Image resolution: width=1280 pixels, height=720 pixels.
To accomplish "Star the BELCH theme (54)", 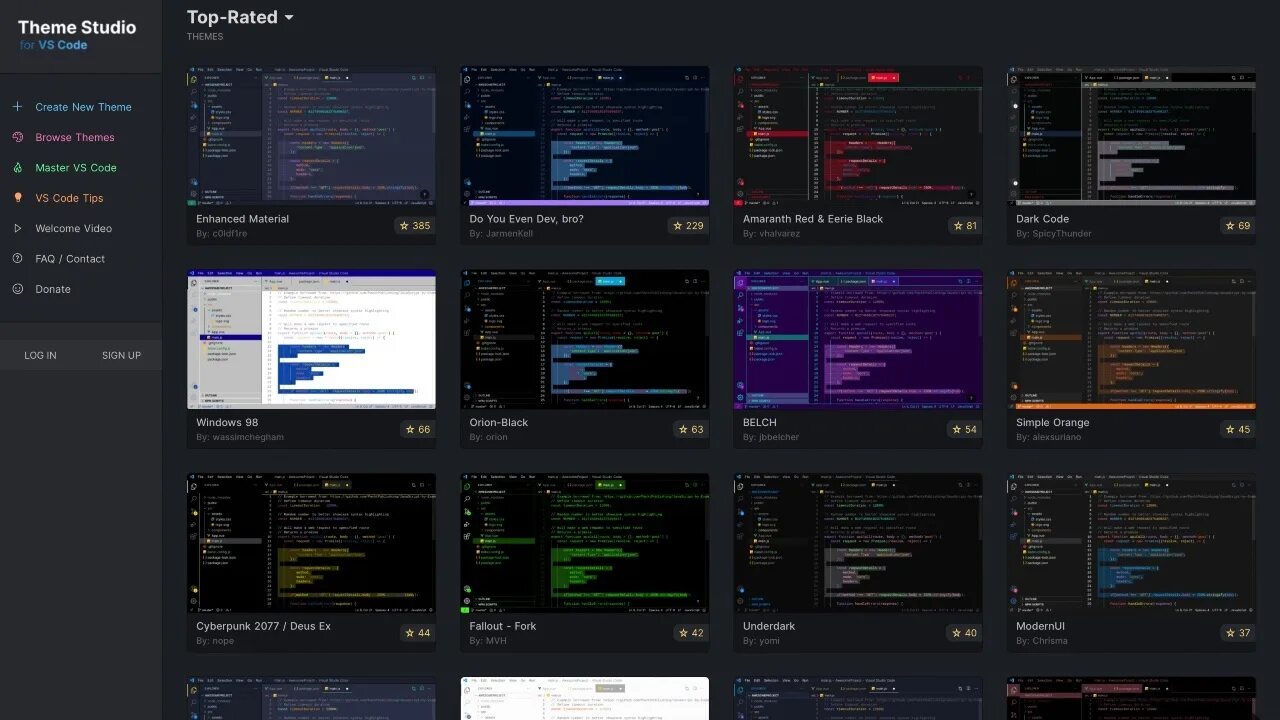I will (964, 429).
